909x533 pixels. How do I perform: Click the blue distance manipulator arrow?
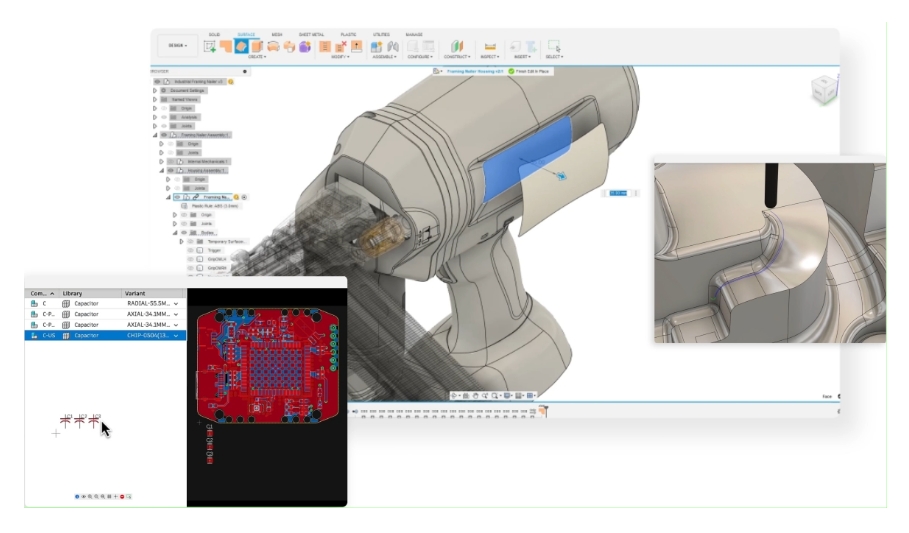(562, 176)
